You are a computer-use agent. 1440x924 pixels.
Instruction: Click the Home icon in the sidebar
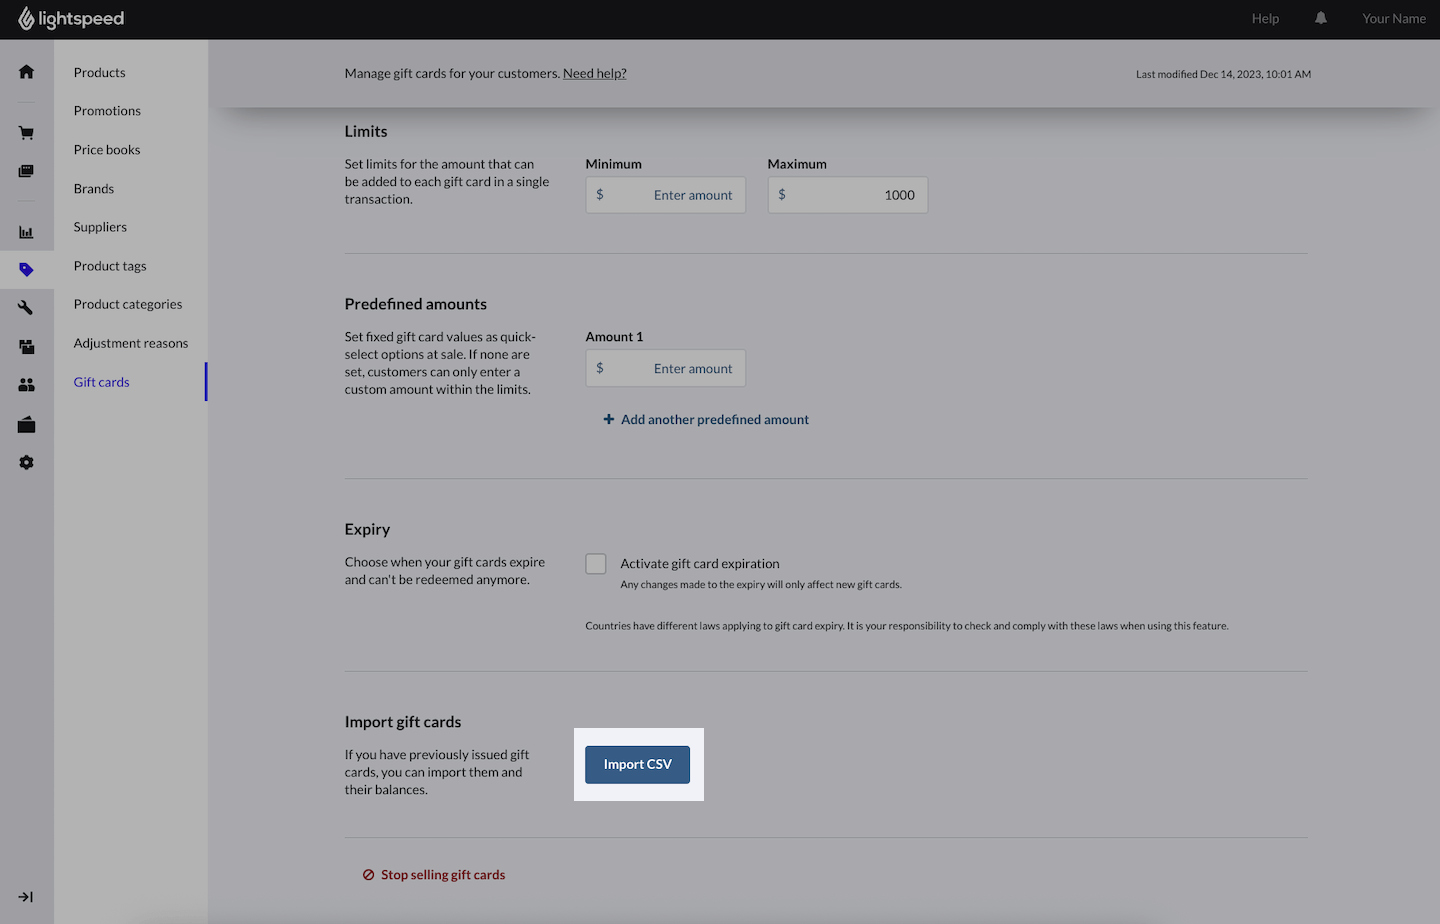click(x=26, y=71)
